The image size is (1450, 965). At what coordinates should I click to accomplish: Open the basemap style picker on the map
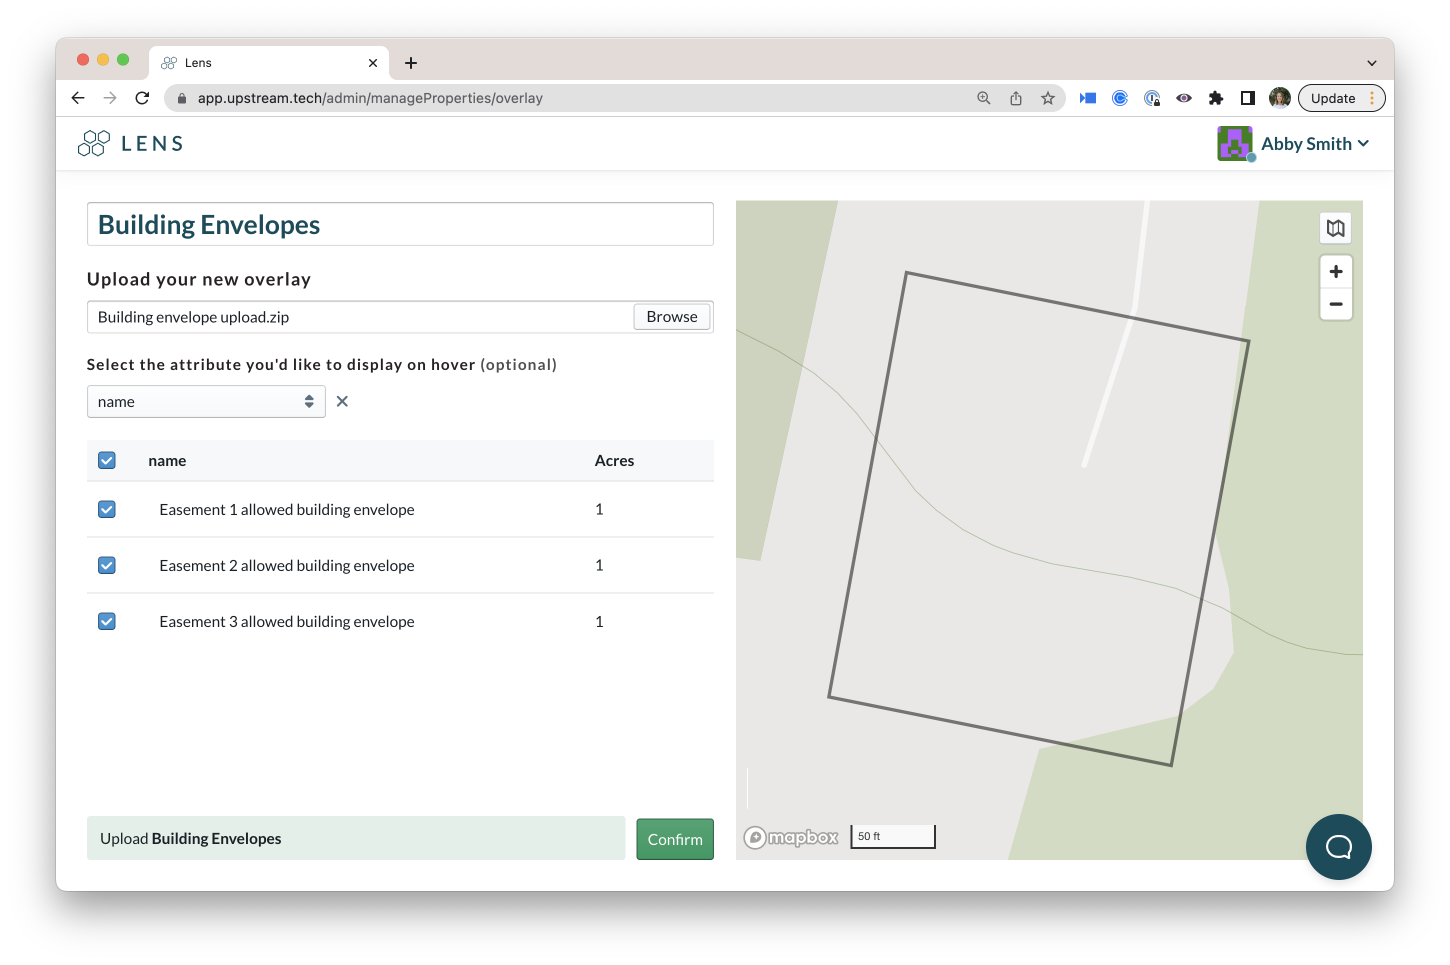tap(1336, 227)
